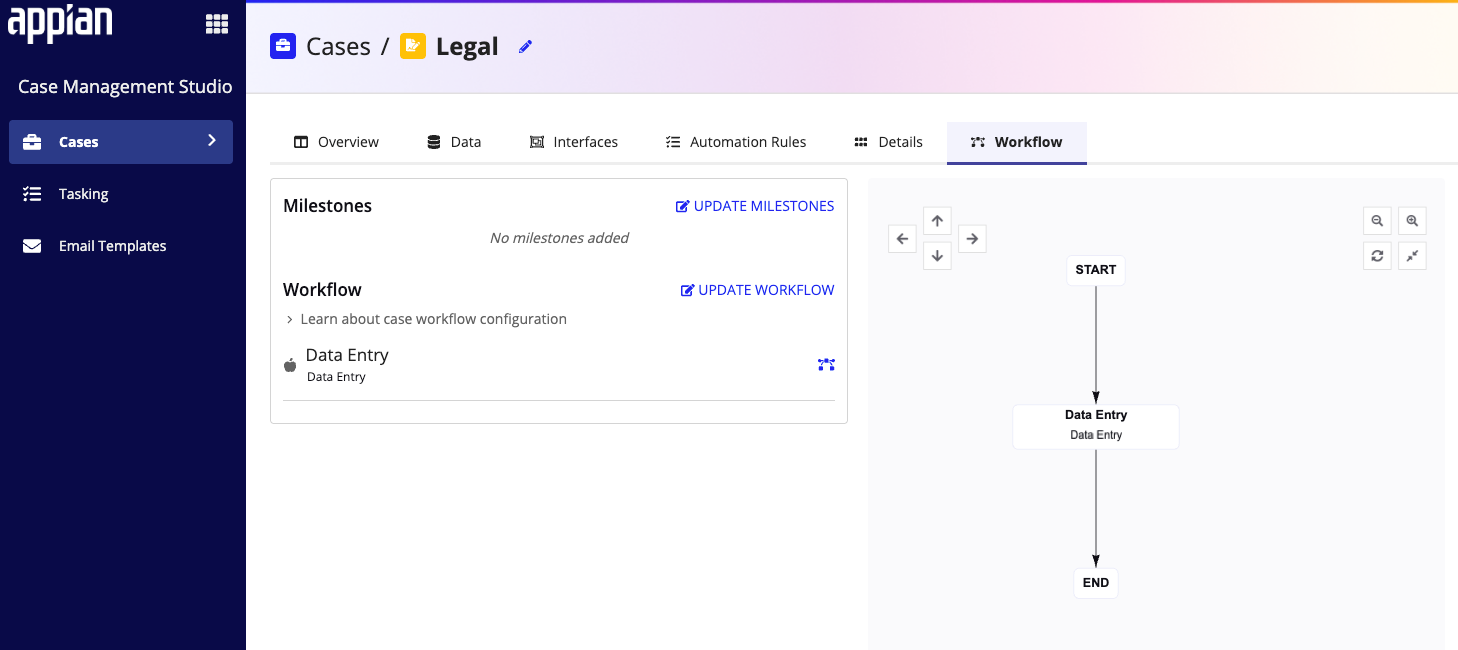
Task: Click the yellow Legal case type icon
Action: 413,46
